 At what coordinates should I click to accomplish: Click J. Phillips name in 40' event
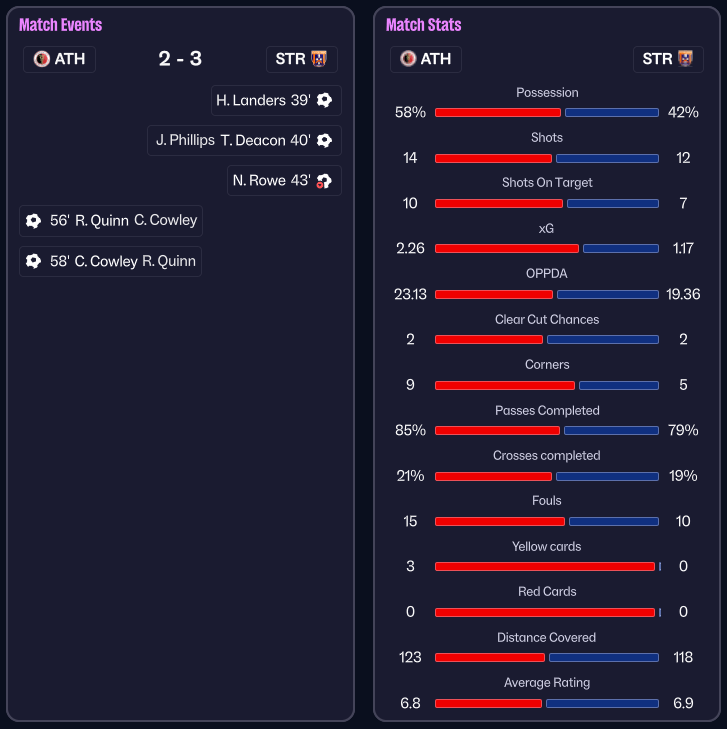[x=185, y=141]
